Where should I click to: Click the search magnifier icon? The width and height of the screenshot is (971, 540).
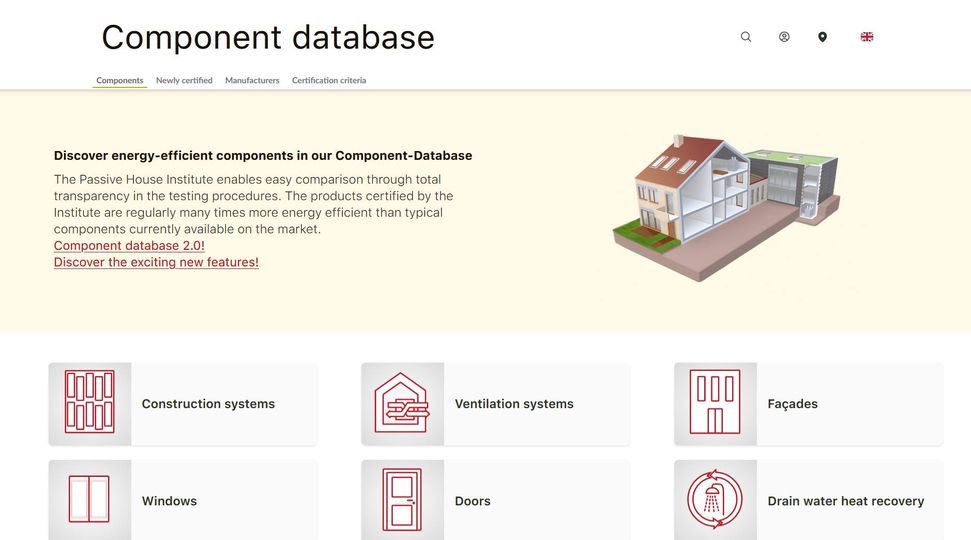(x=745, y=37)
